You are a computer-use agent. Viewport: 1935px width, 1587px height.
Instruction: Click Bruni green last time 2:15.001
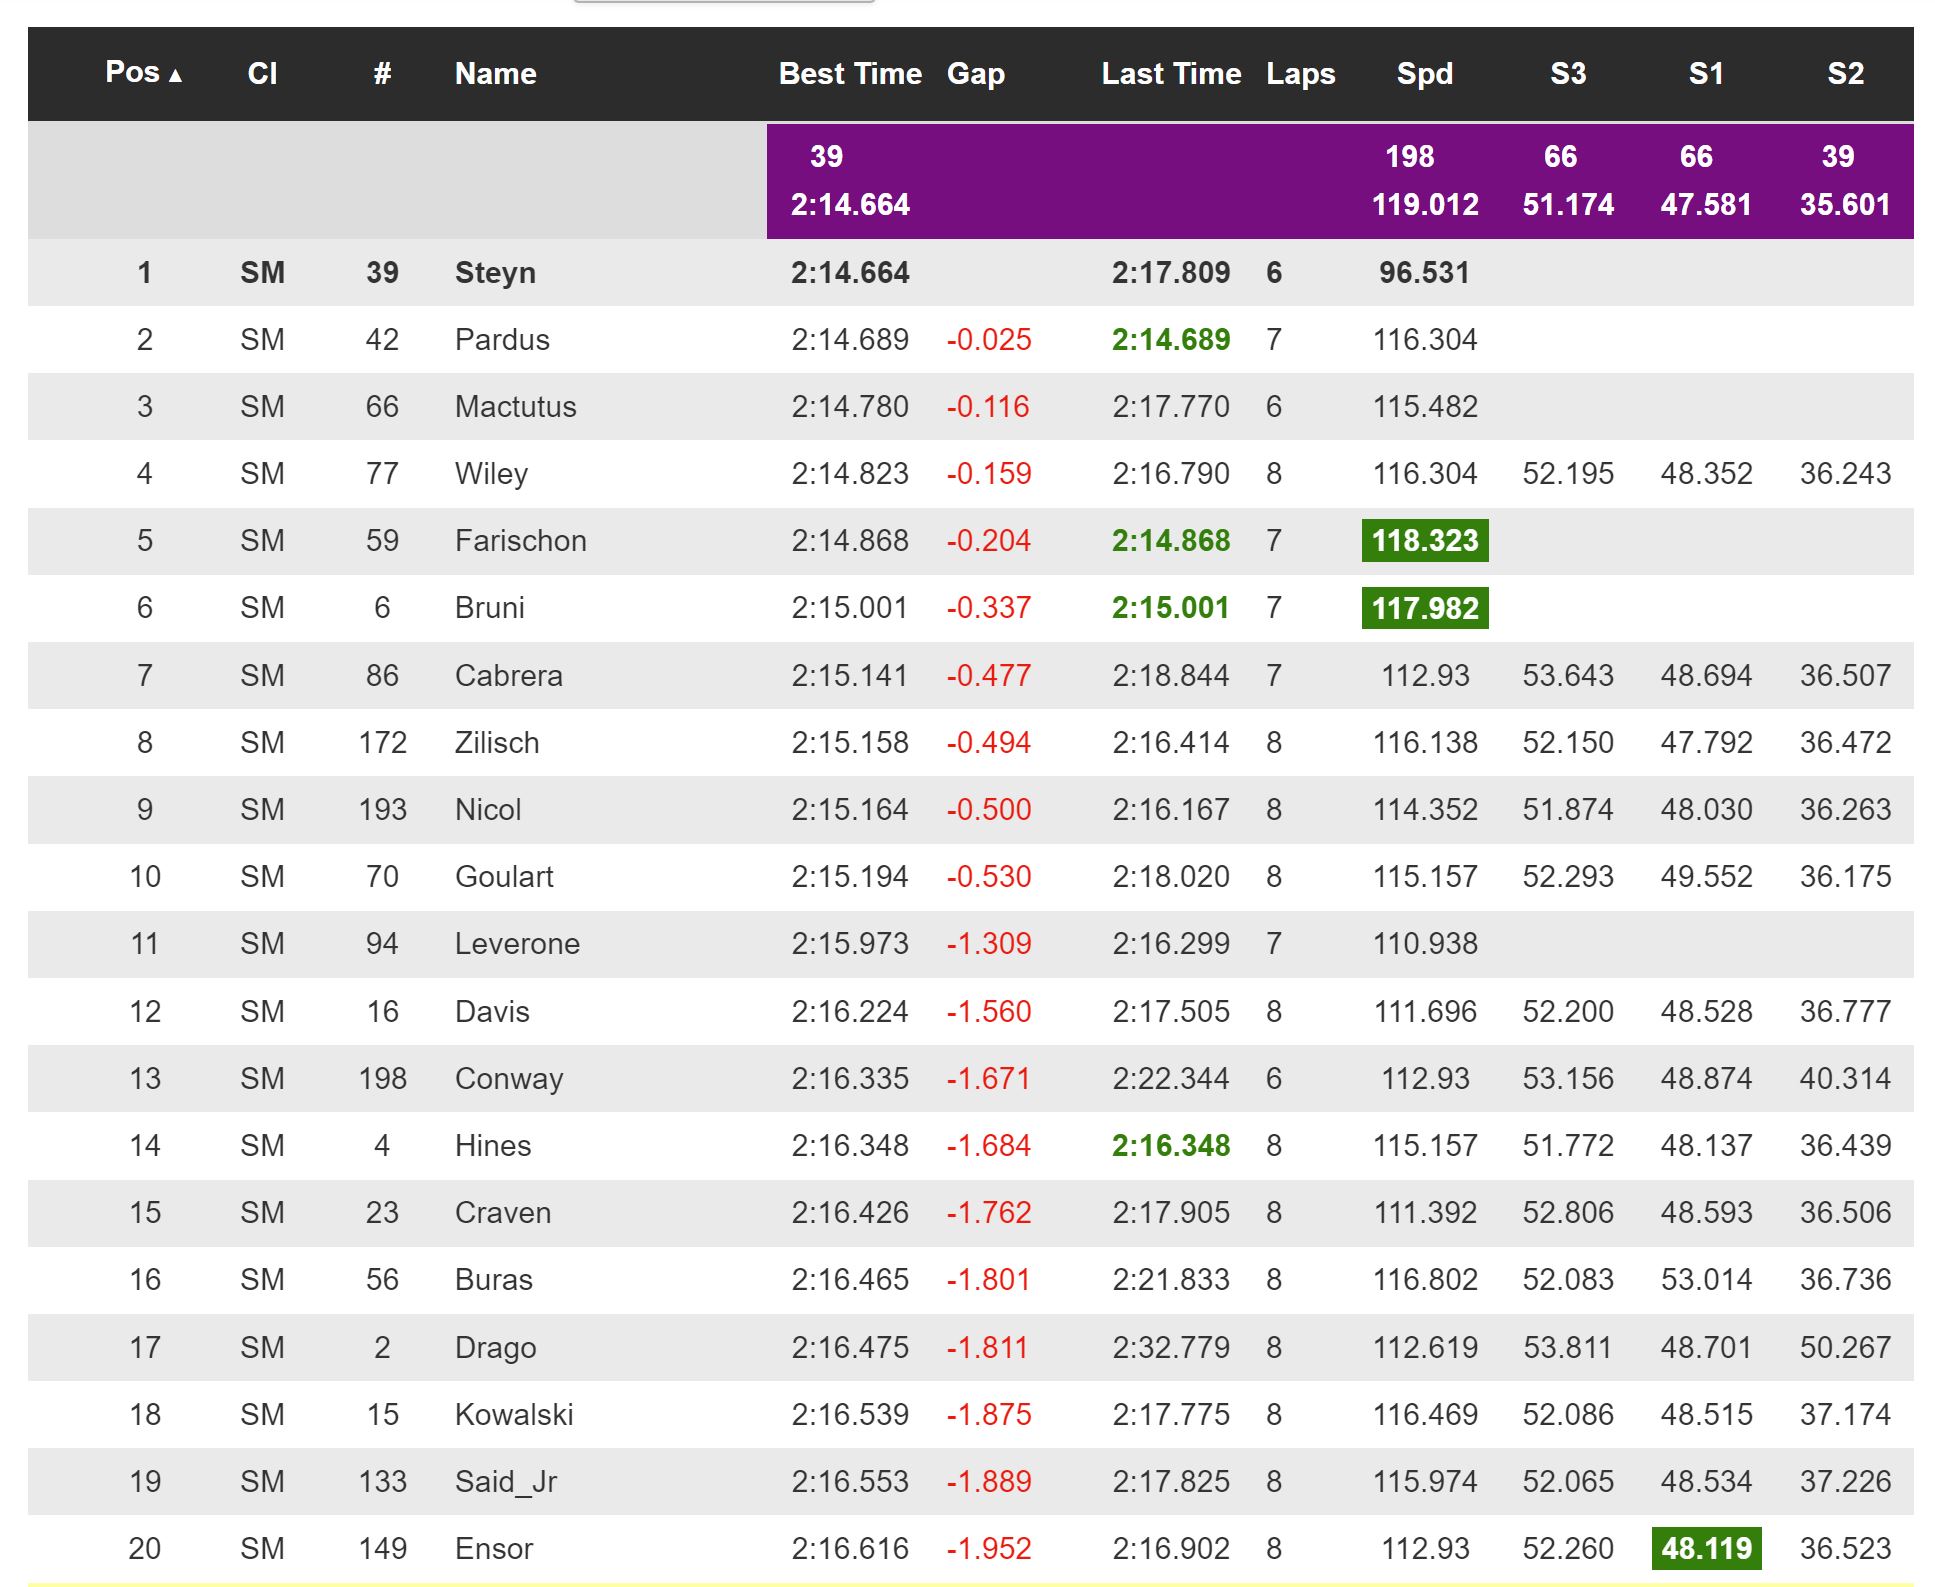(x=1171, y=608)
